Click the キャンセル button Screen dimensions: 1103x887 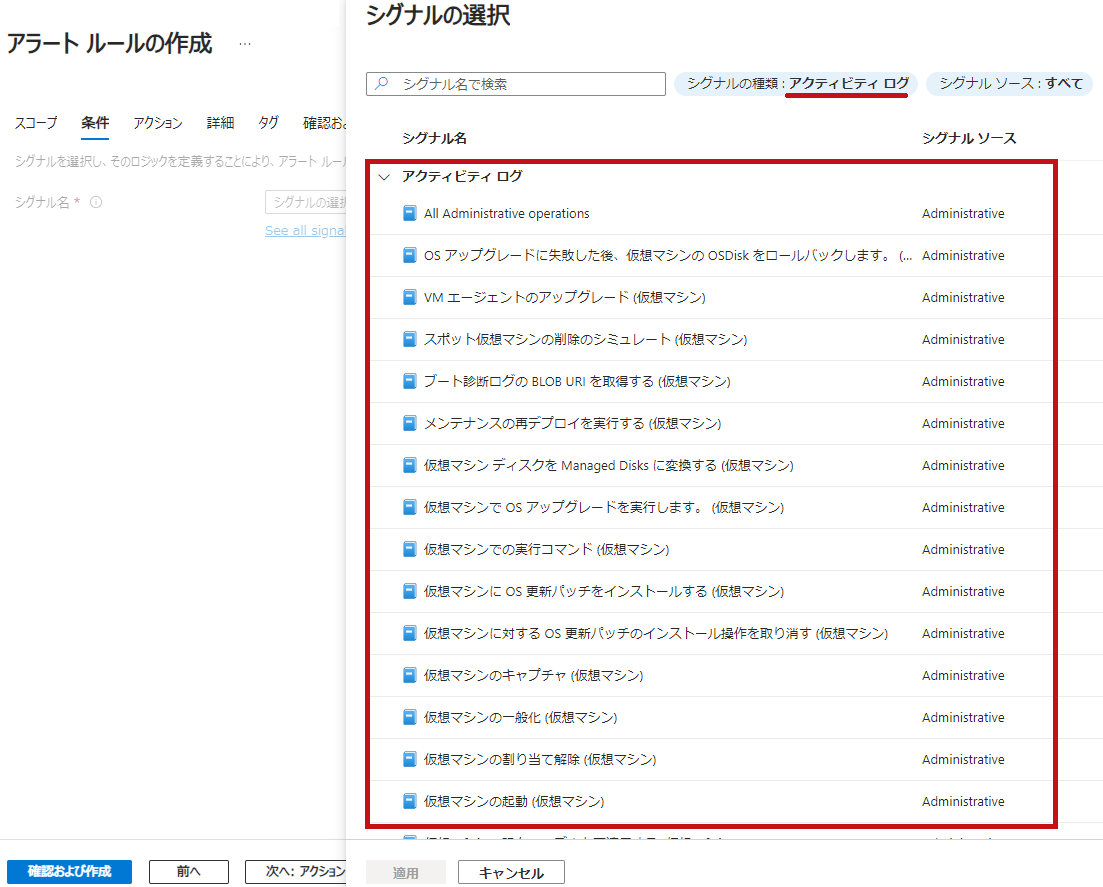(x=511, y=873)
